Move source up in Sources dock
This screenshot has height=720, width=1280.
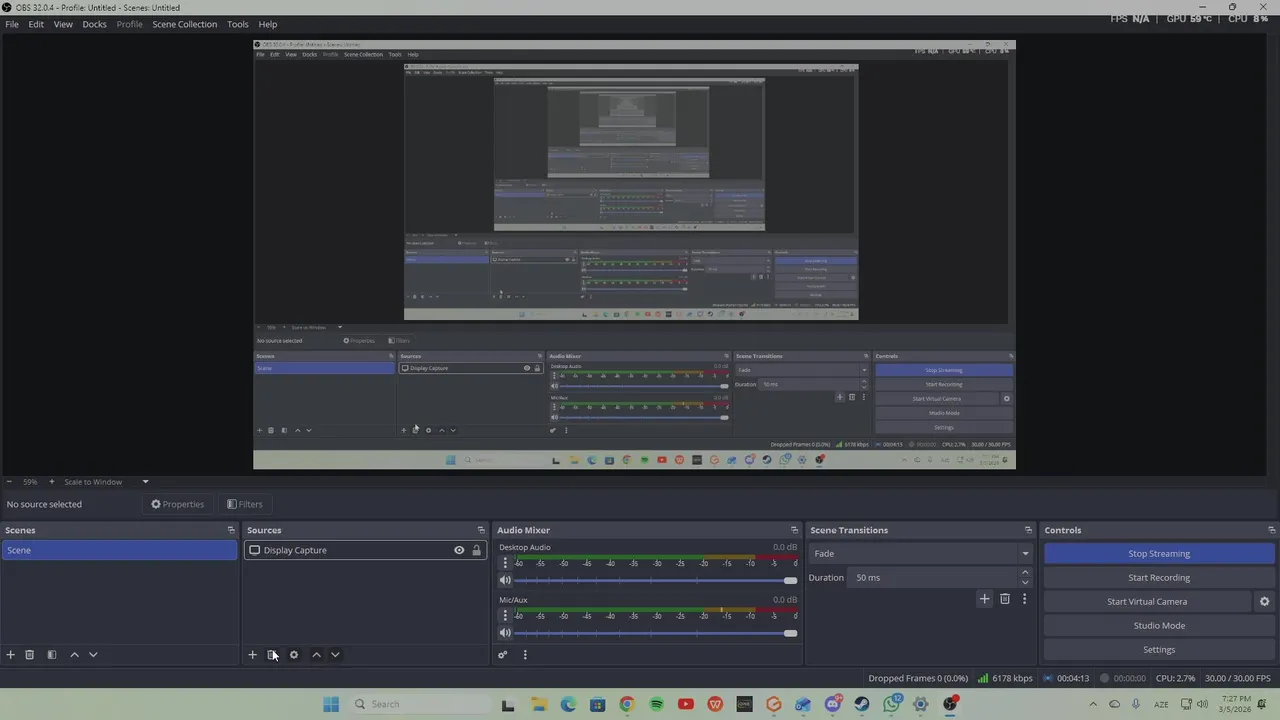coord(316,655)
